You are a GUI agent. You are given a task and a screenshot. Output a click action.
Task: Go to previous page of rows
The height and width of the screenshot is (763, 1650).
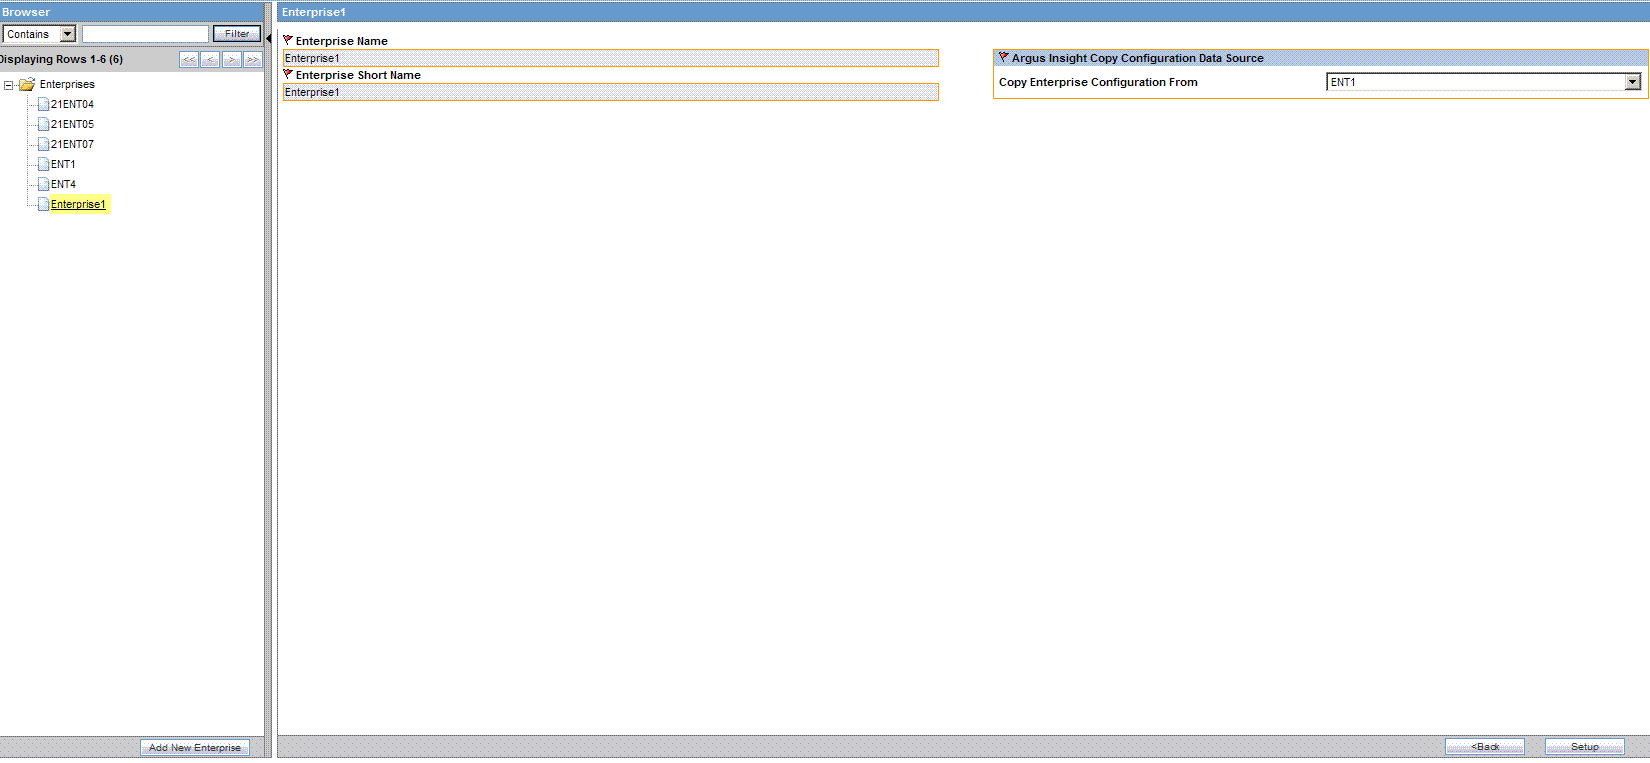pos(210,60)
